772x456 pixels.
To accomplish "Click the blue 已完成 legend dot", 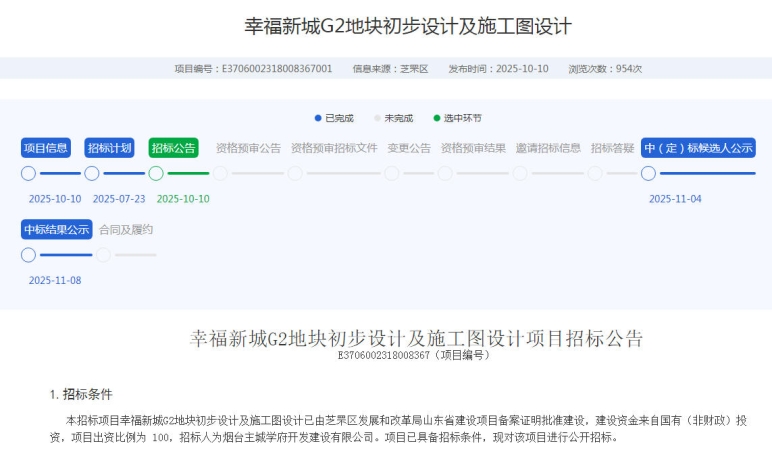I will coord(318,118).
